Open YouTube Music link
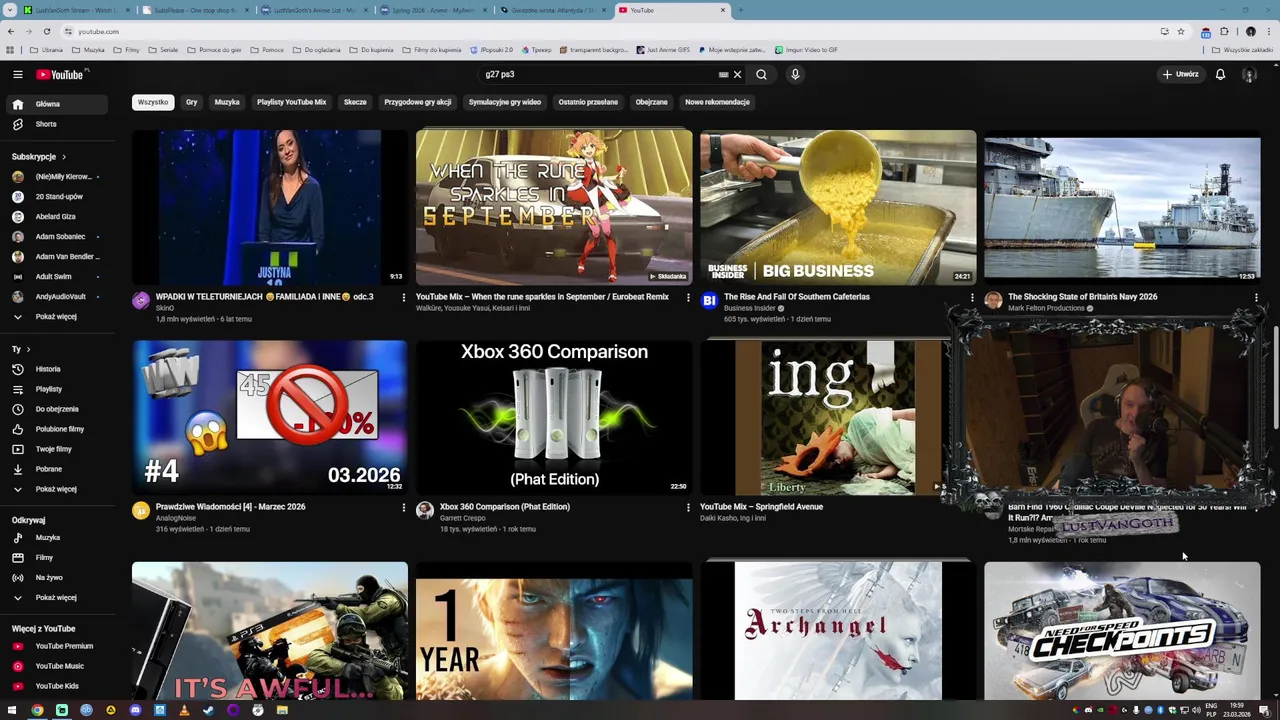Screen dimensions: 1280x720 [56, 666]
